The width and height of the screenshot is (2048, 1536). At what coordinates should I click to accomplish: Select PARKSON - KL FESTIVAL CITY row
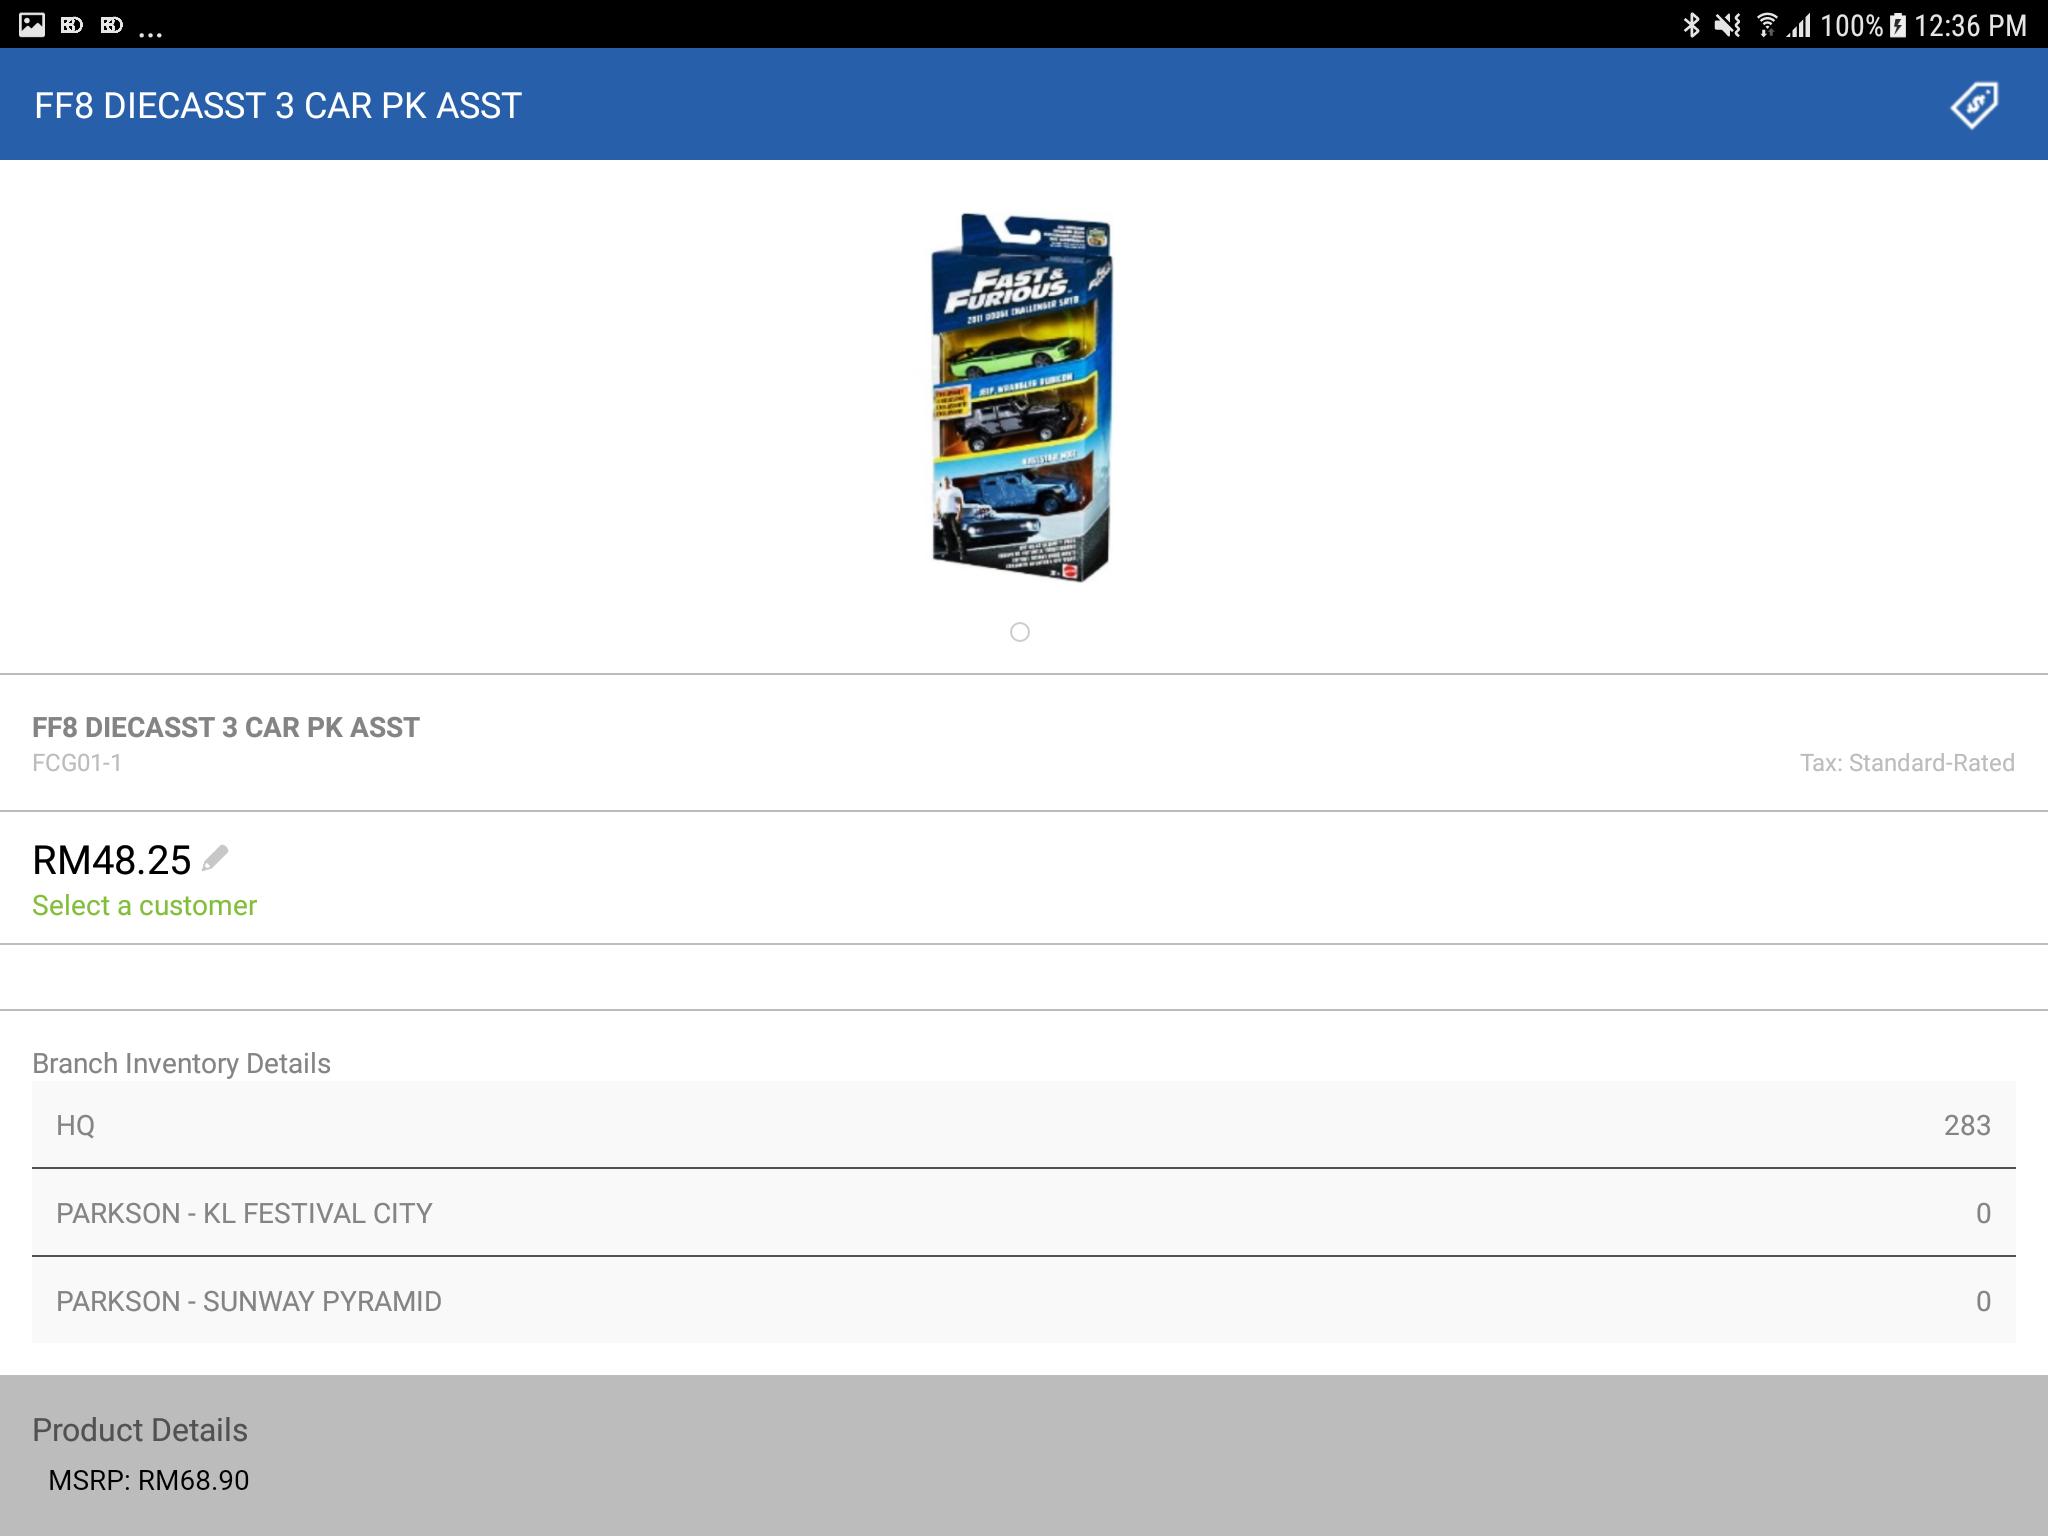coord(1024,1213)
